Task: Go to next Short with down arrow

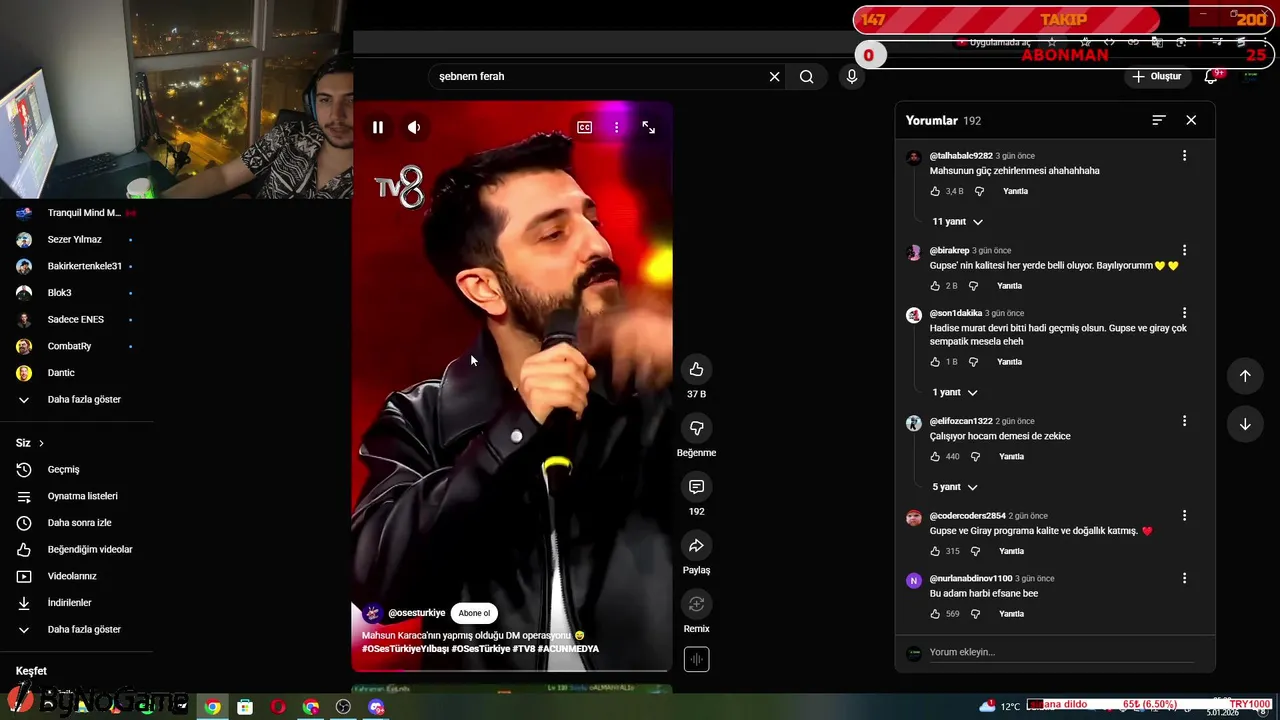Action: (1245, 424)
